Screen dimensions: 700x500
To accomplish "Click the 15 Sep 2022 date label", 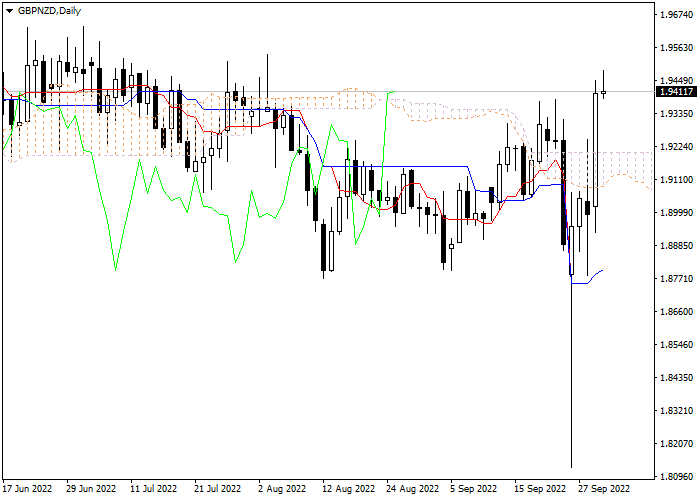I will point(540,489).
